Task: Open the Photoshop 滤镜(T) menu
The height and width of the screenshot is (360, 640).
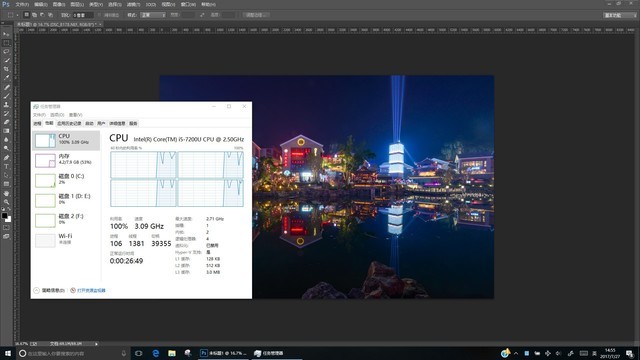Action: pos(133,4)
